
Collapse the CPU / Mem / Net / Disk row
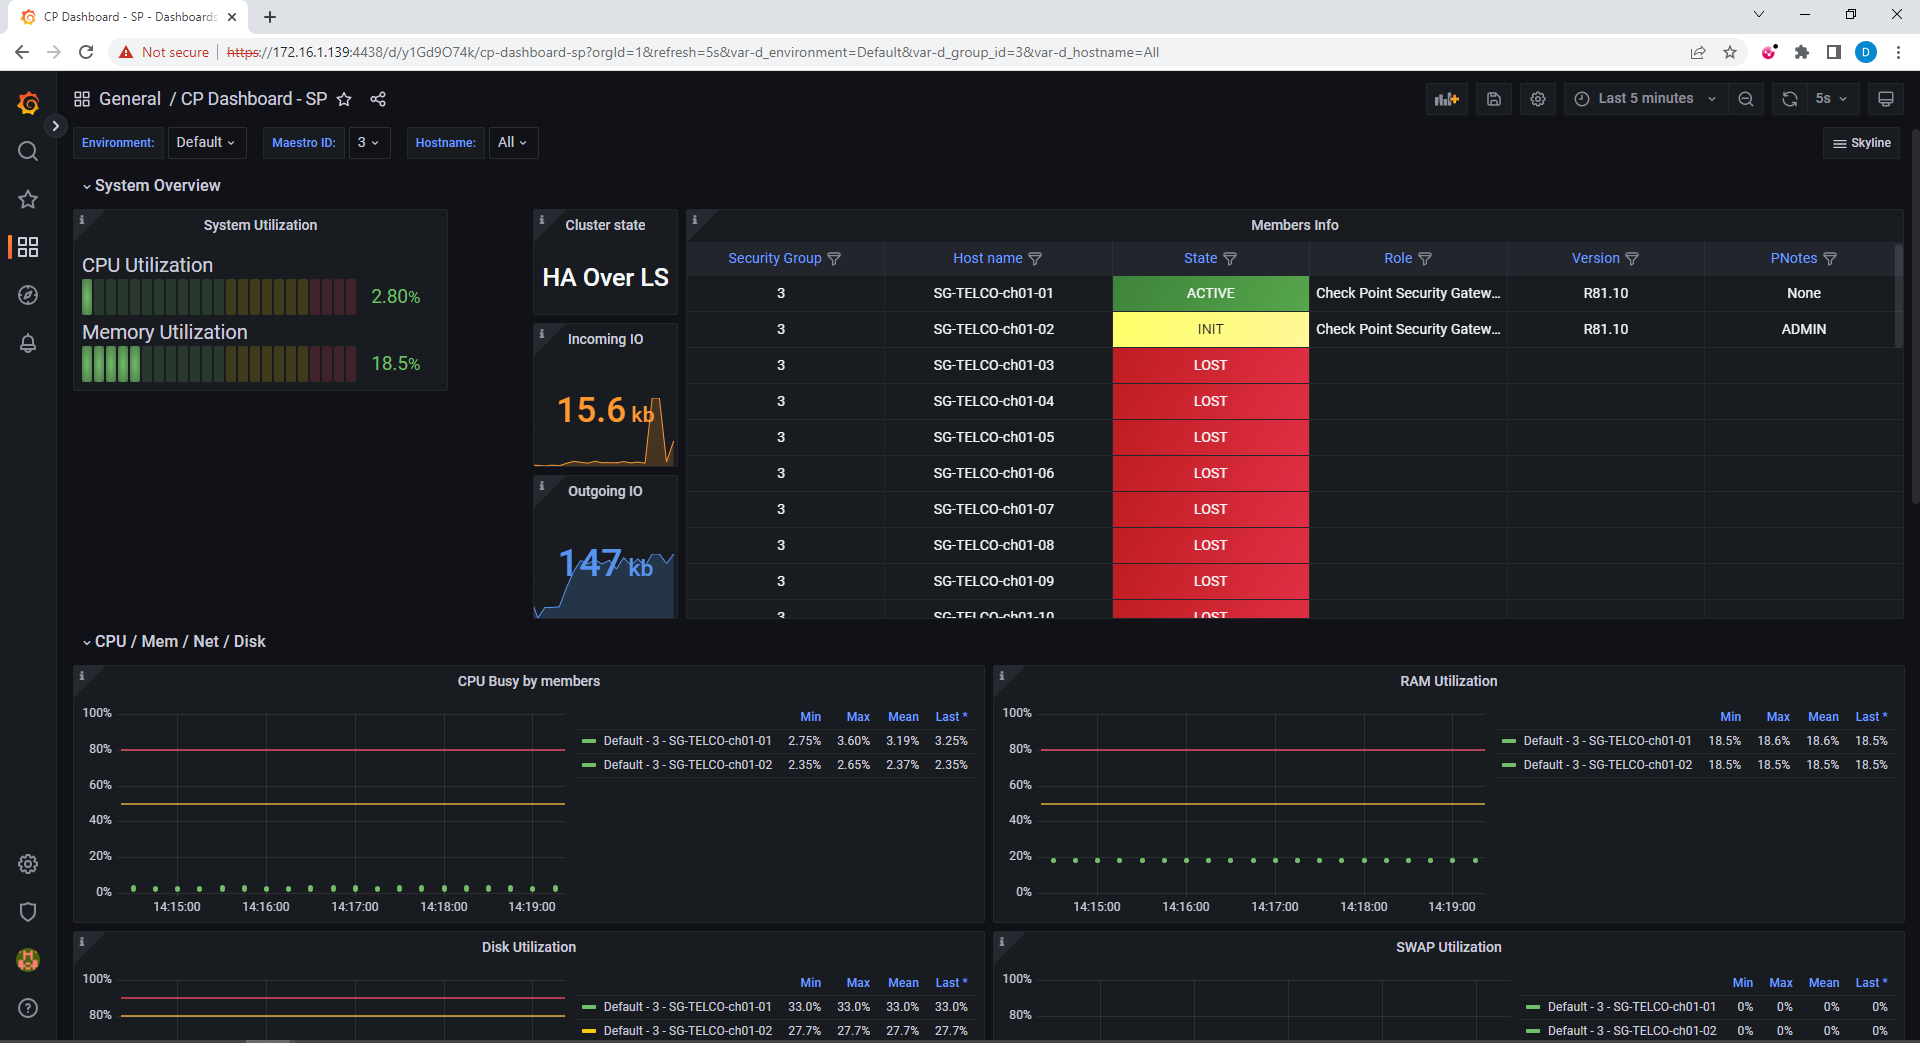coord(174,642)
